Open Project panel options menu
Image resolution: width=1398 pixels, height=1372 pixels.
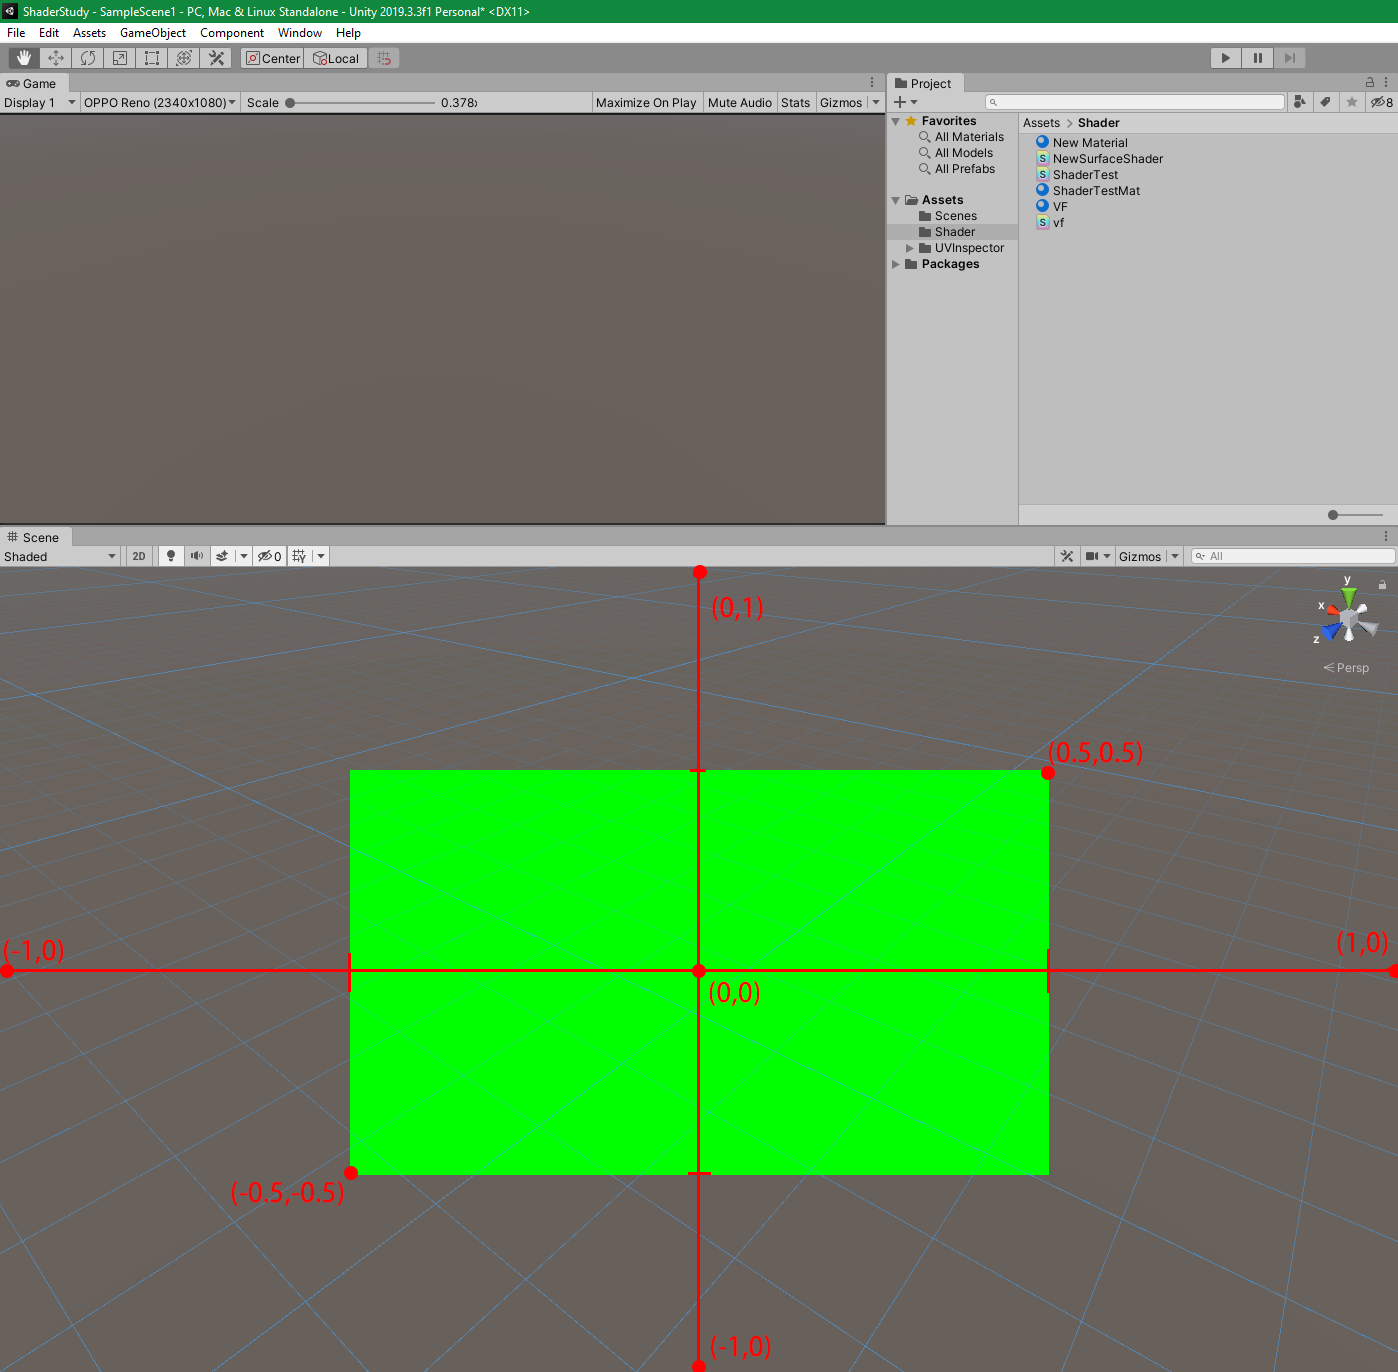tap(1386, 83)
